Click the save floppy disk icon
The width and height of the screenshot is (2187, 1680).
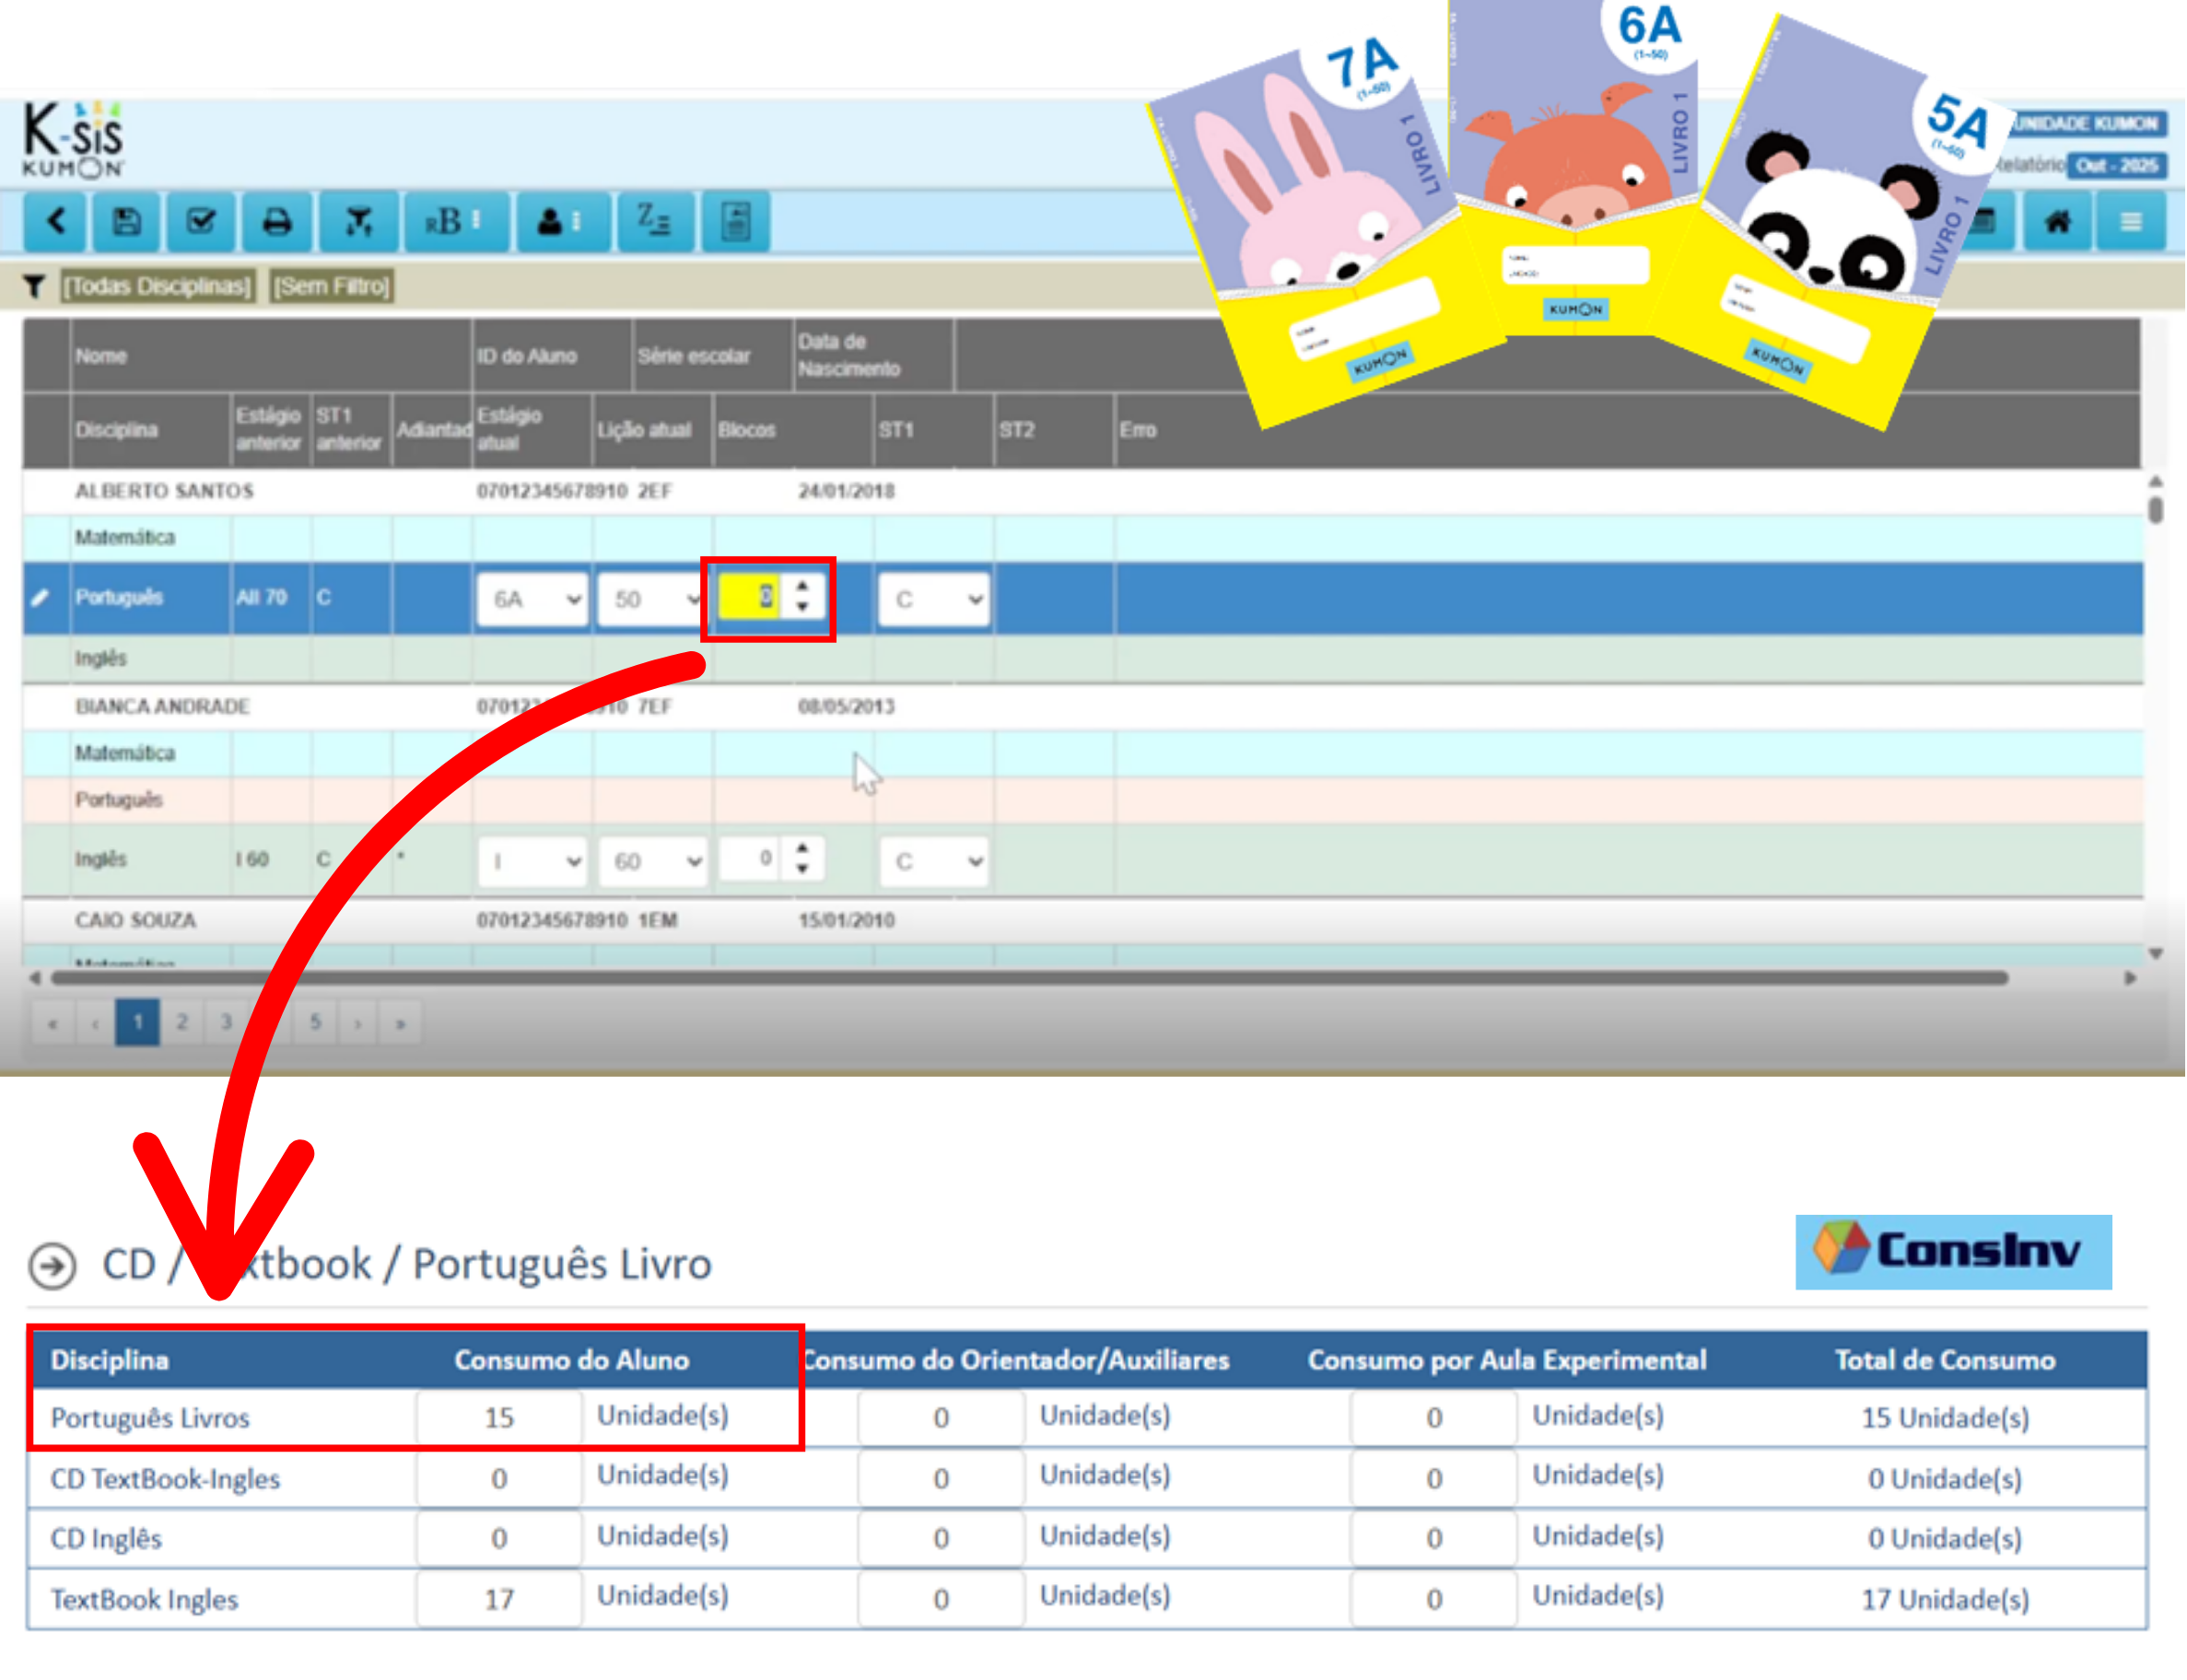coord(127,221)
